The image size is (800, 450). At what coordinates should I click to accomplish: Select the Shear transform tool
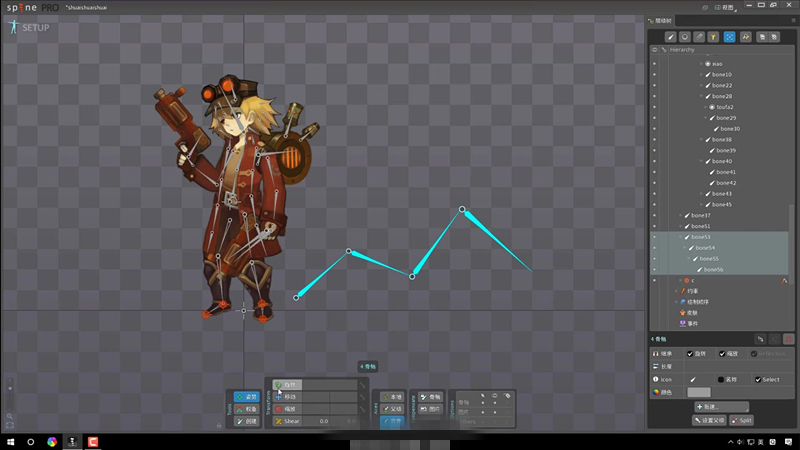point(287,421)
